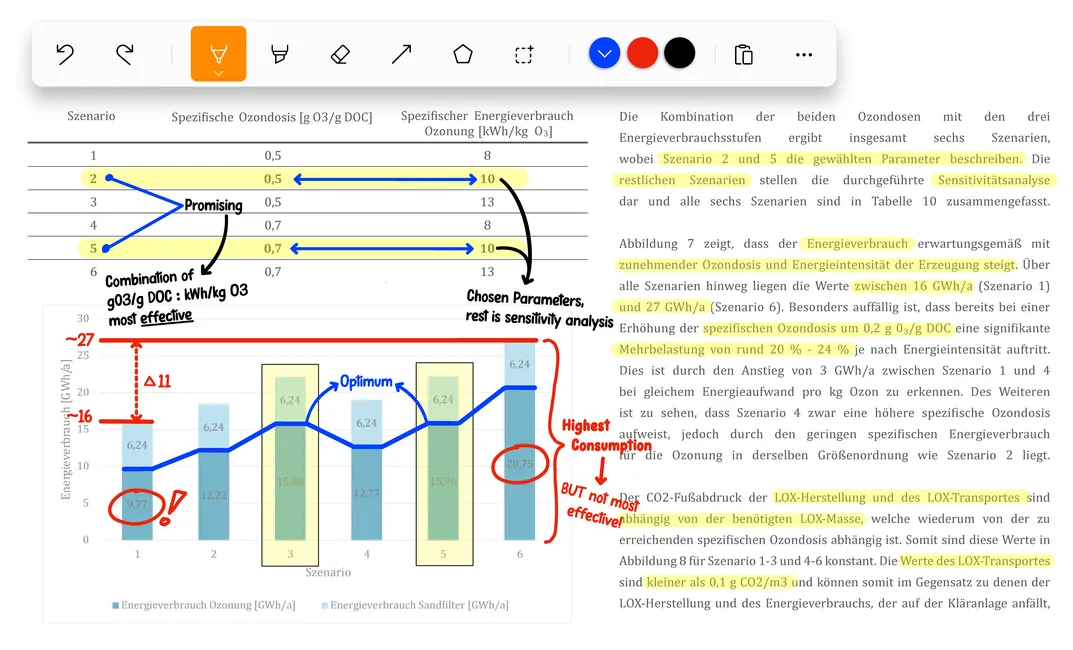This screenshot has height=650, width=1073.
Task: Undo the last annotation stroke
Action: 65,54
